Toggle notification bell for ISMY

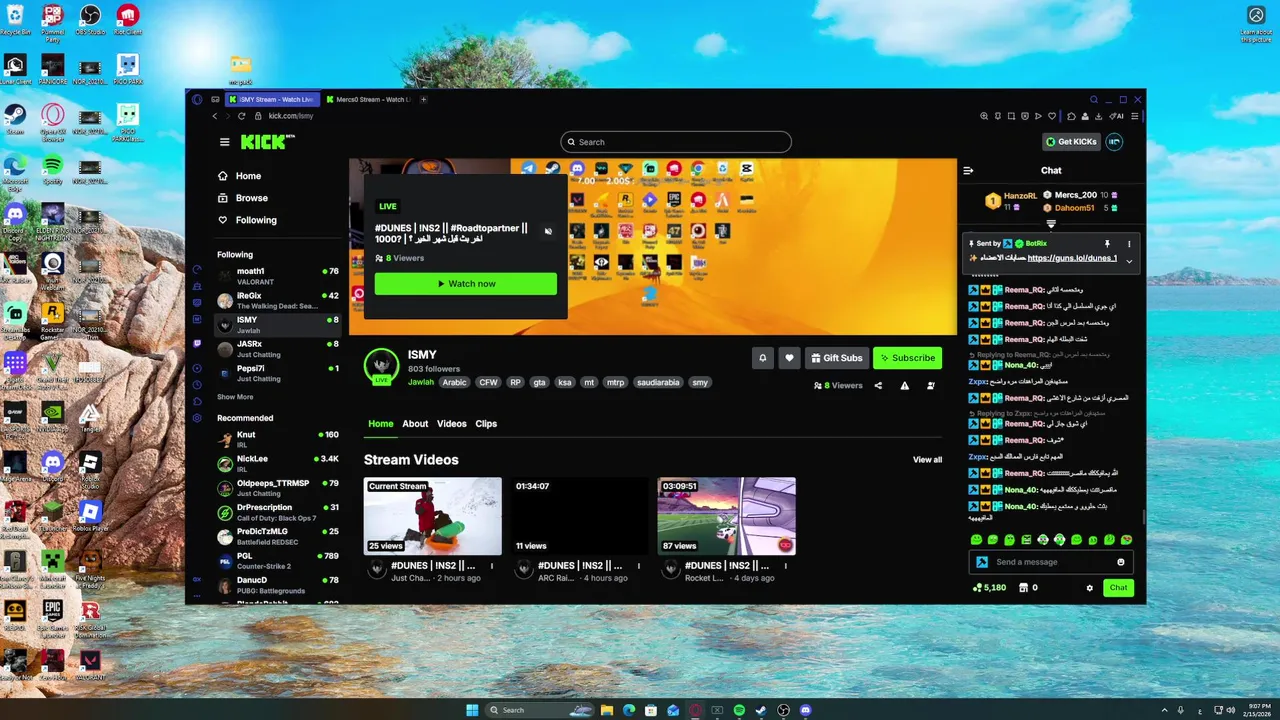(762, 358)
